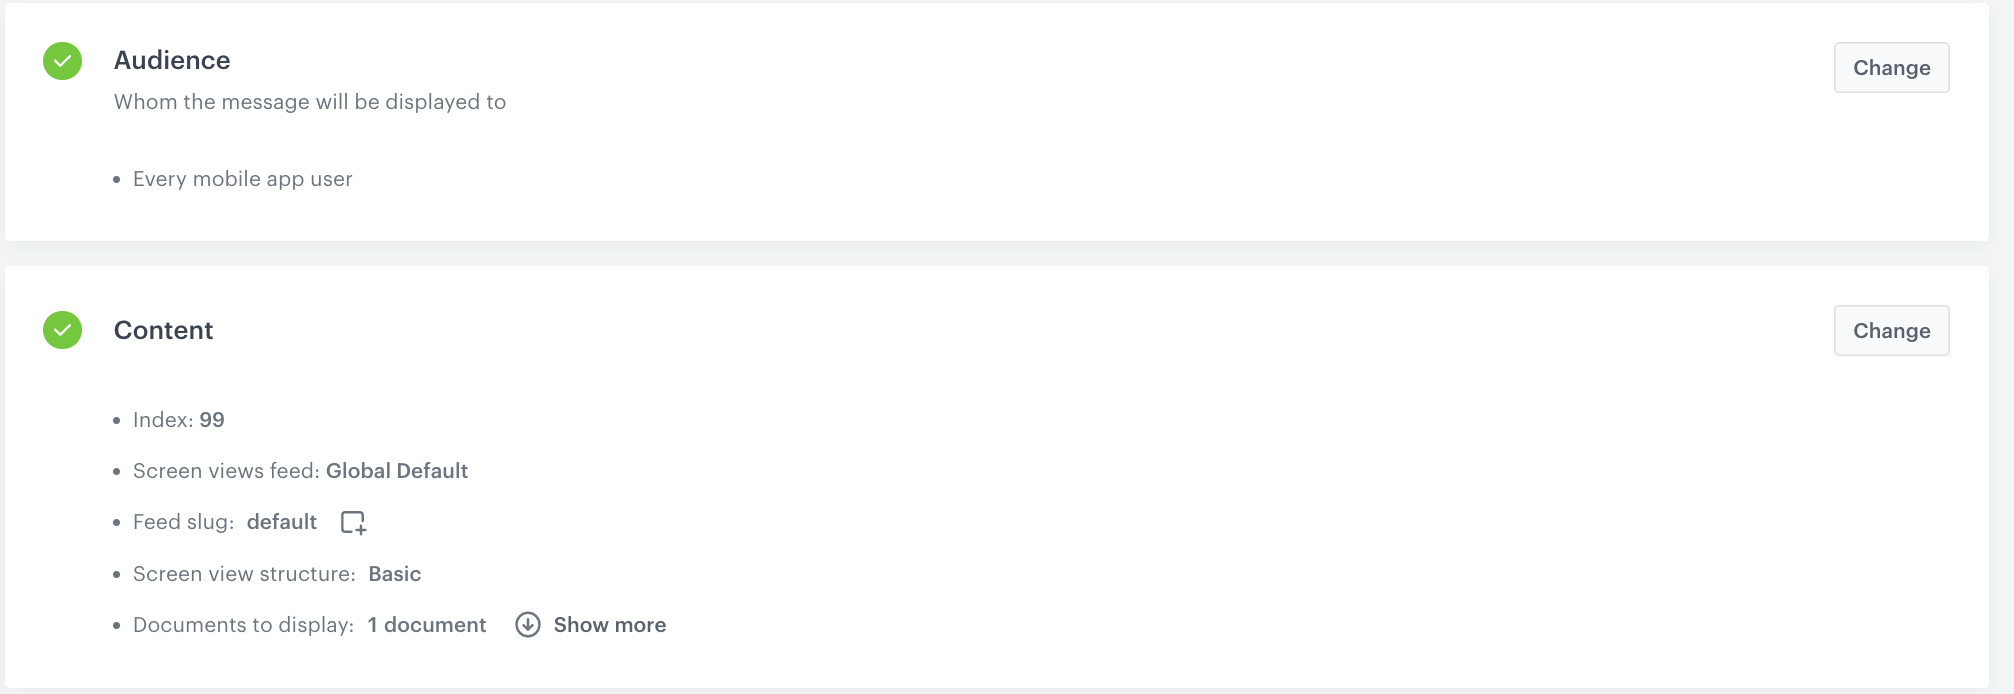This screenshot has width=2014, height=694.
Task: Click the 'Whom the message will be displayed to' subtitle
Action: (x=310, y=102)
